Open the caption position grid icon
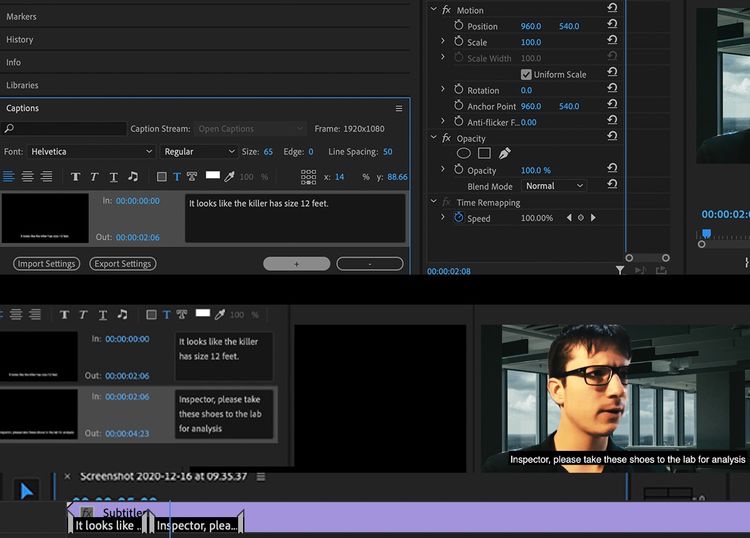 [308, 177]
